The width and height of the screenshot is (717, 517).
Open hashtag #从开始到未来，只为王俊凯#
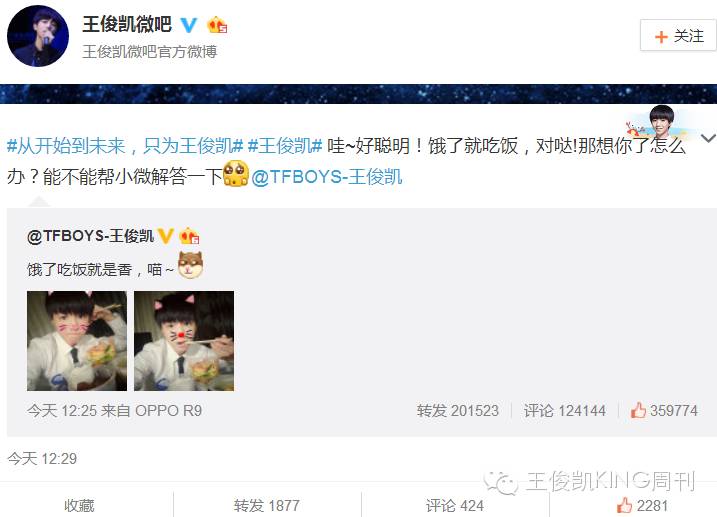125,146
